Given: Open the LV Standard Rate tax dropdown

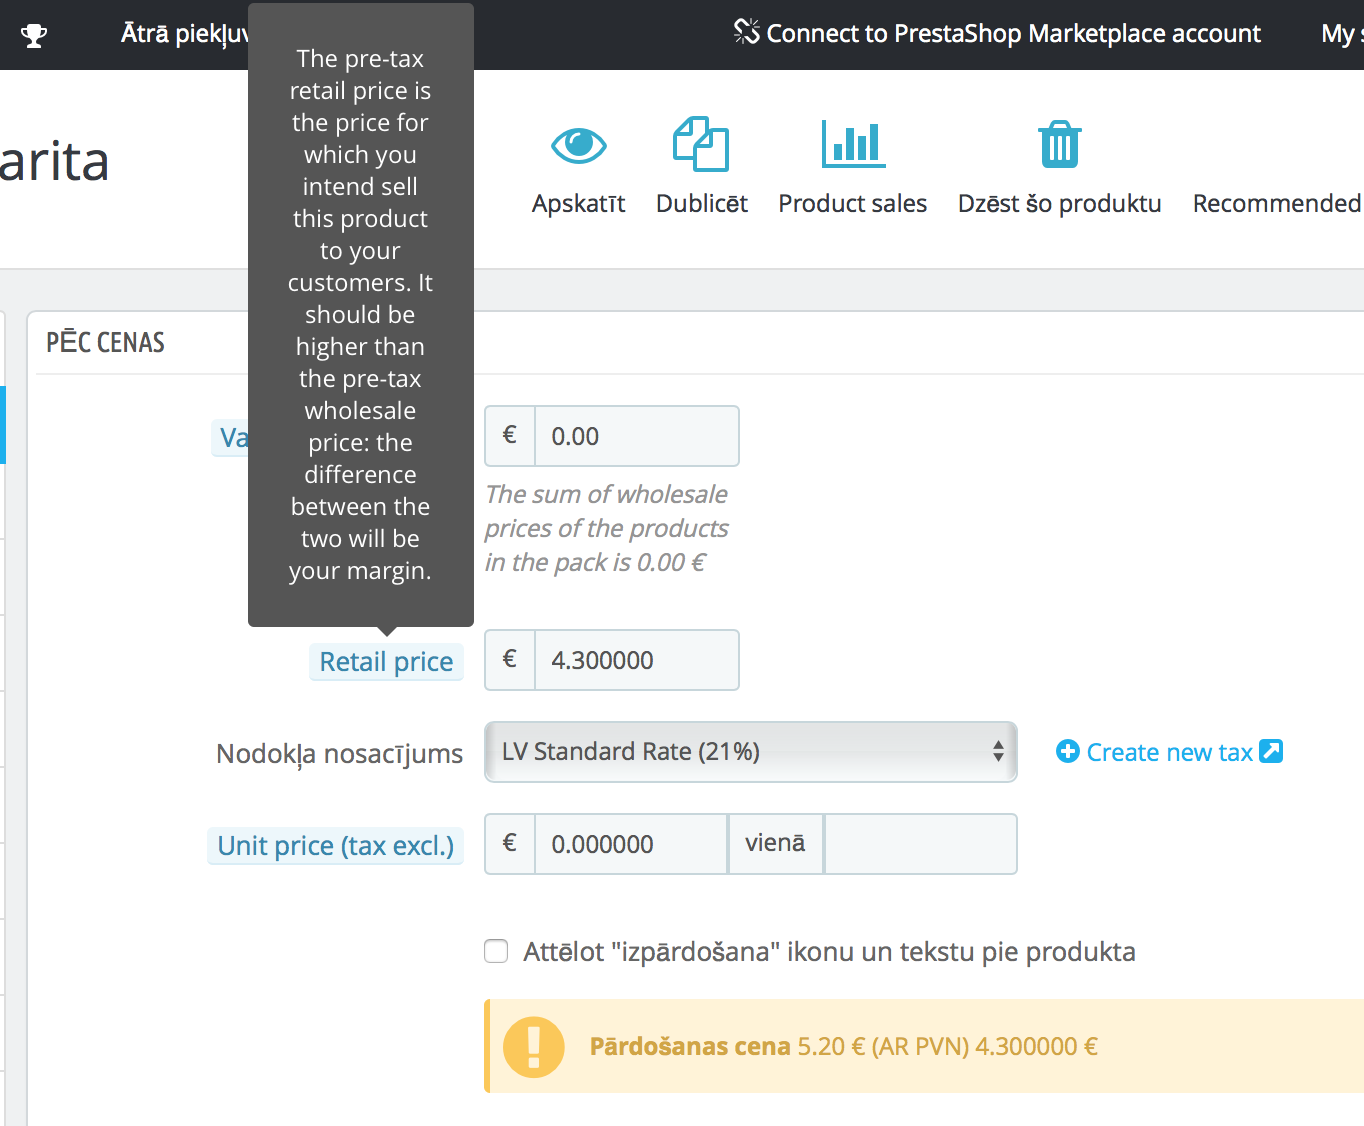Looking at the screenshot, I should click(x=750, y=752).
